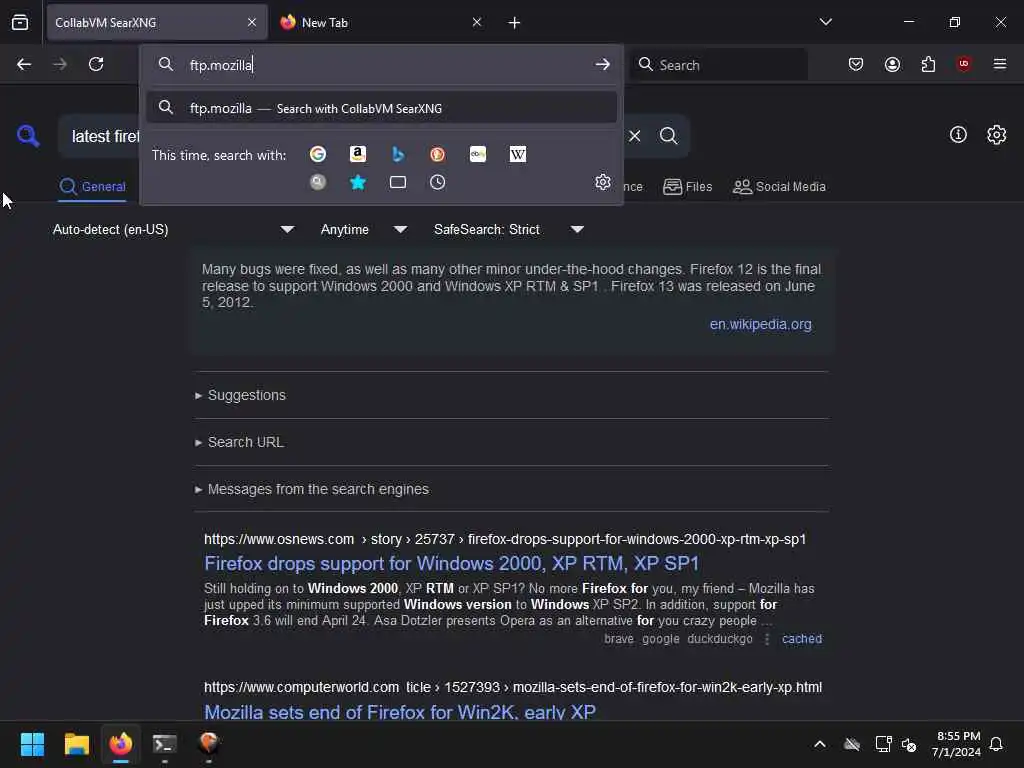
Task: Search in bookmarks via star icon
Action: coord(358,182)
